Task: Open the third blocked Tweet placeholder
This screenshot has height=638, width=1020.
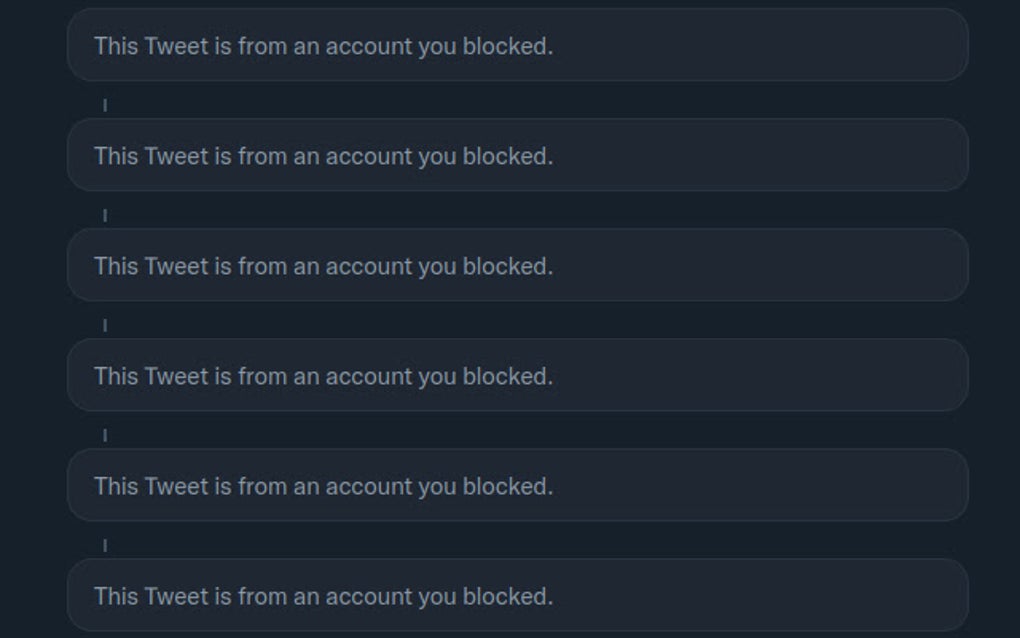Action: coord(516,265)
